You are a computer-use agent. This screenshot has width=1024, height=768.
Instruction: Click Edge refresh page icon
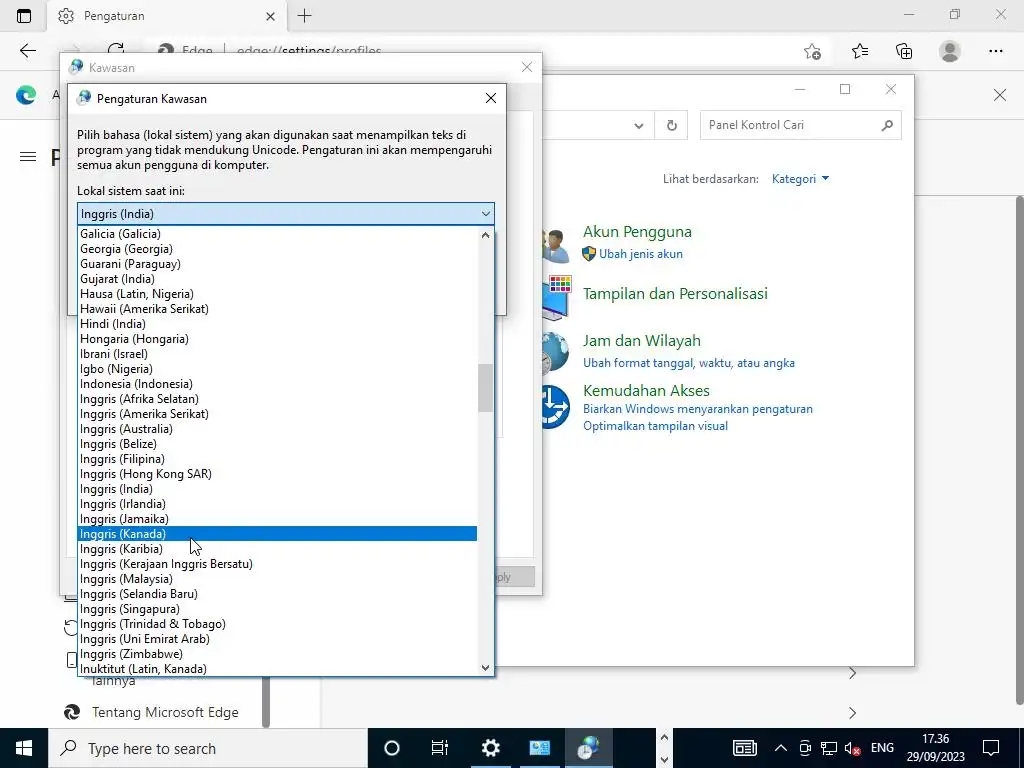point(116,49)
